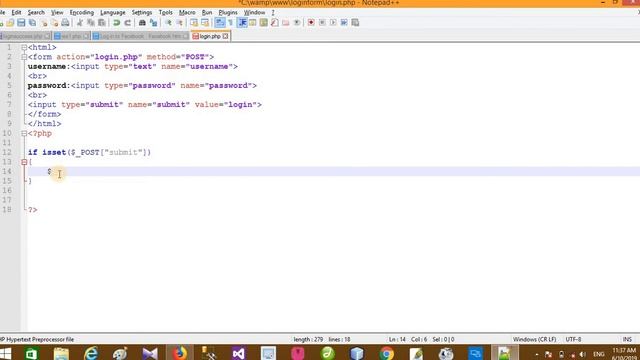Screen dimensions: 640x360
Task: Place cursor on the if isset line
Action: coord(89,152)
